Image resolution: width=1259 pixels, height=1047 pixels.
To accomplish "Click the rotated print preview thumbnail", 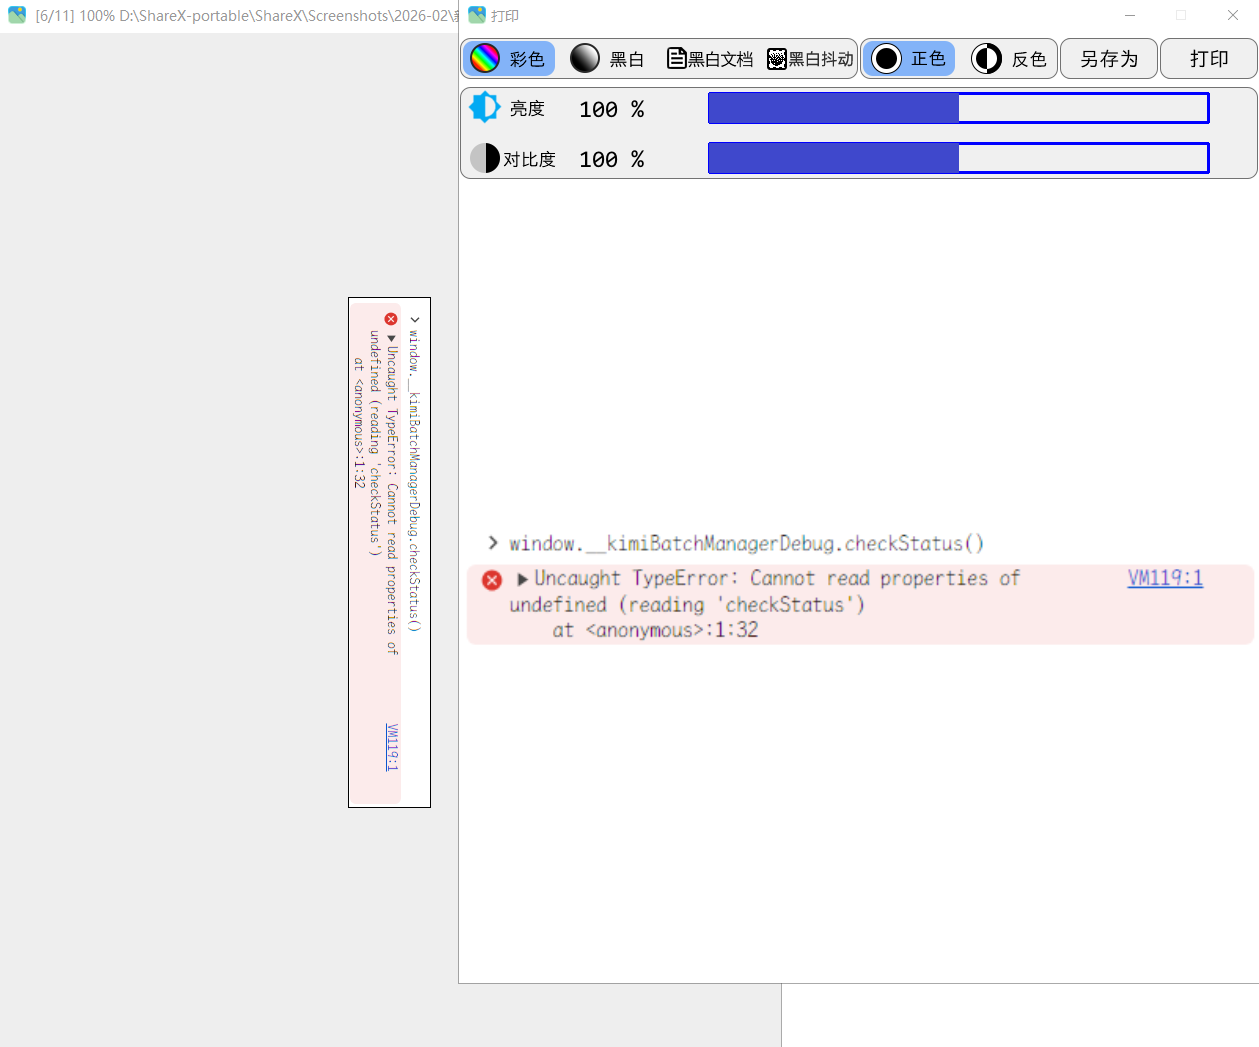I will (x=389, y=552).
